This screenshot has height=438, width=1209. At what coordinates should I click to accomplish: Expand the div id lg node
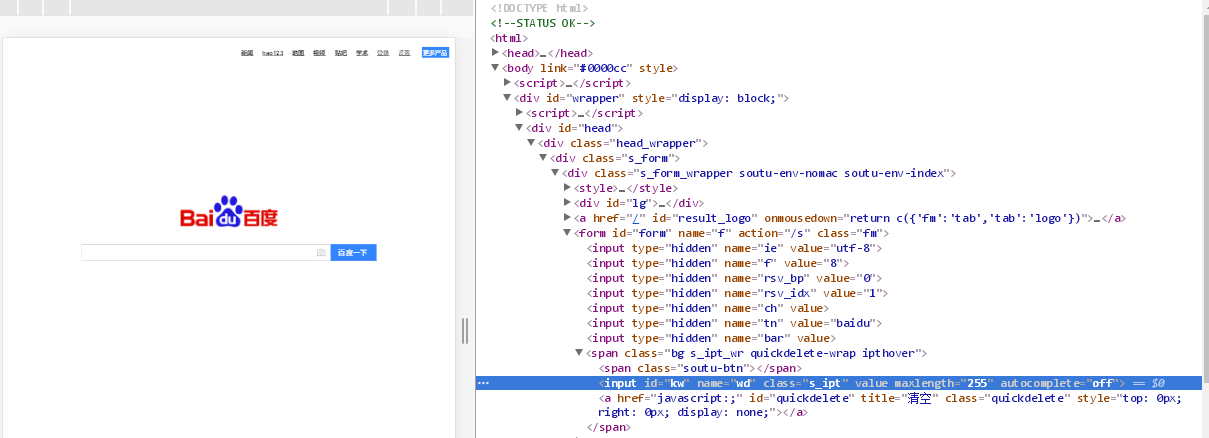coord(568,203)
